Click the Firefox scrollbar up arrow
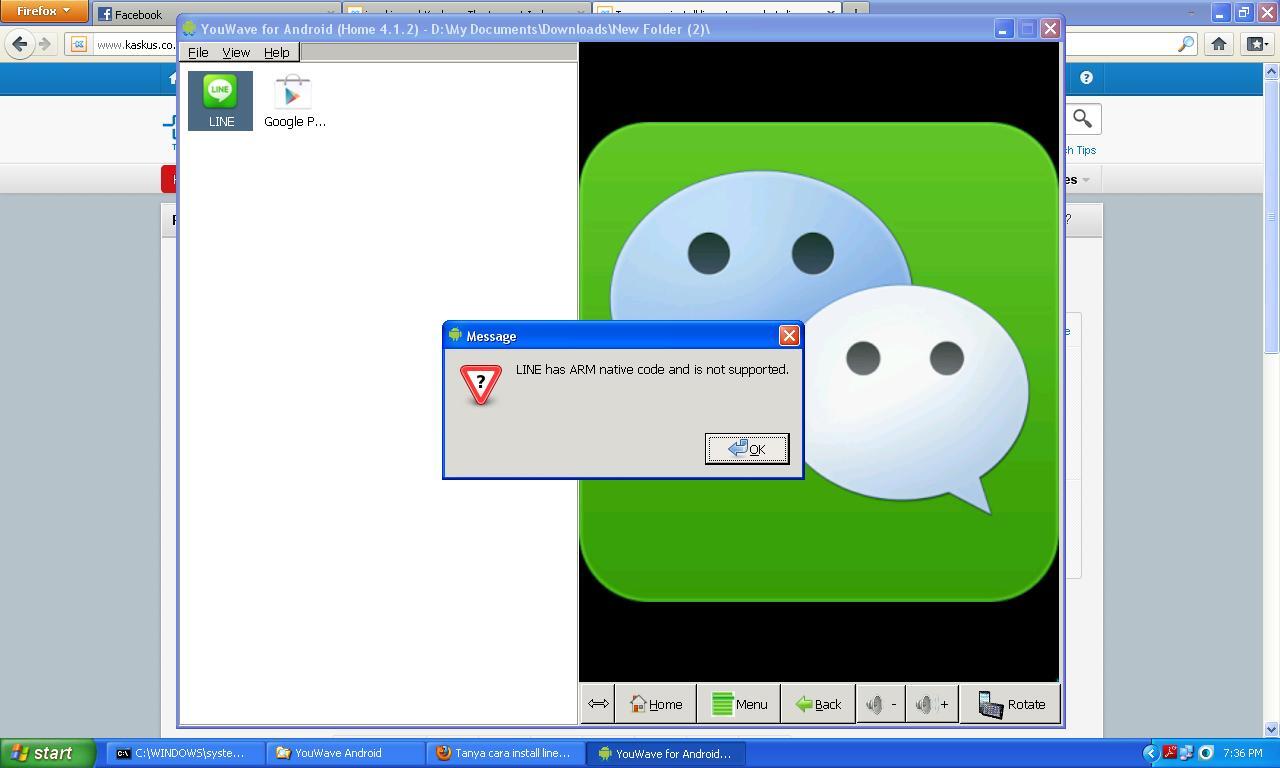Image resolution: width=1280 pixels, height=768 pixels. pos(1272,72)
